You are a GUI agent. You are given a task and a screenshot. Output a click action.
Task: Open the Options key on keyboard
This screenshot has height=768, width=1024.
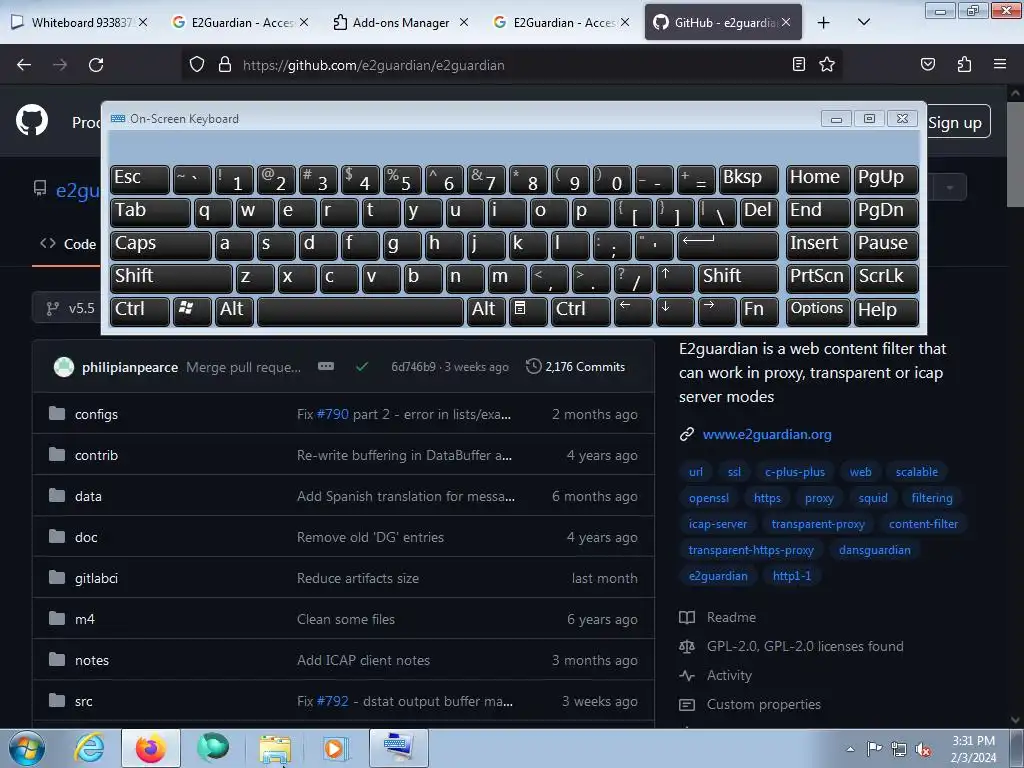(x=817, y=311)
